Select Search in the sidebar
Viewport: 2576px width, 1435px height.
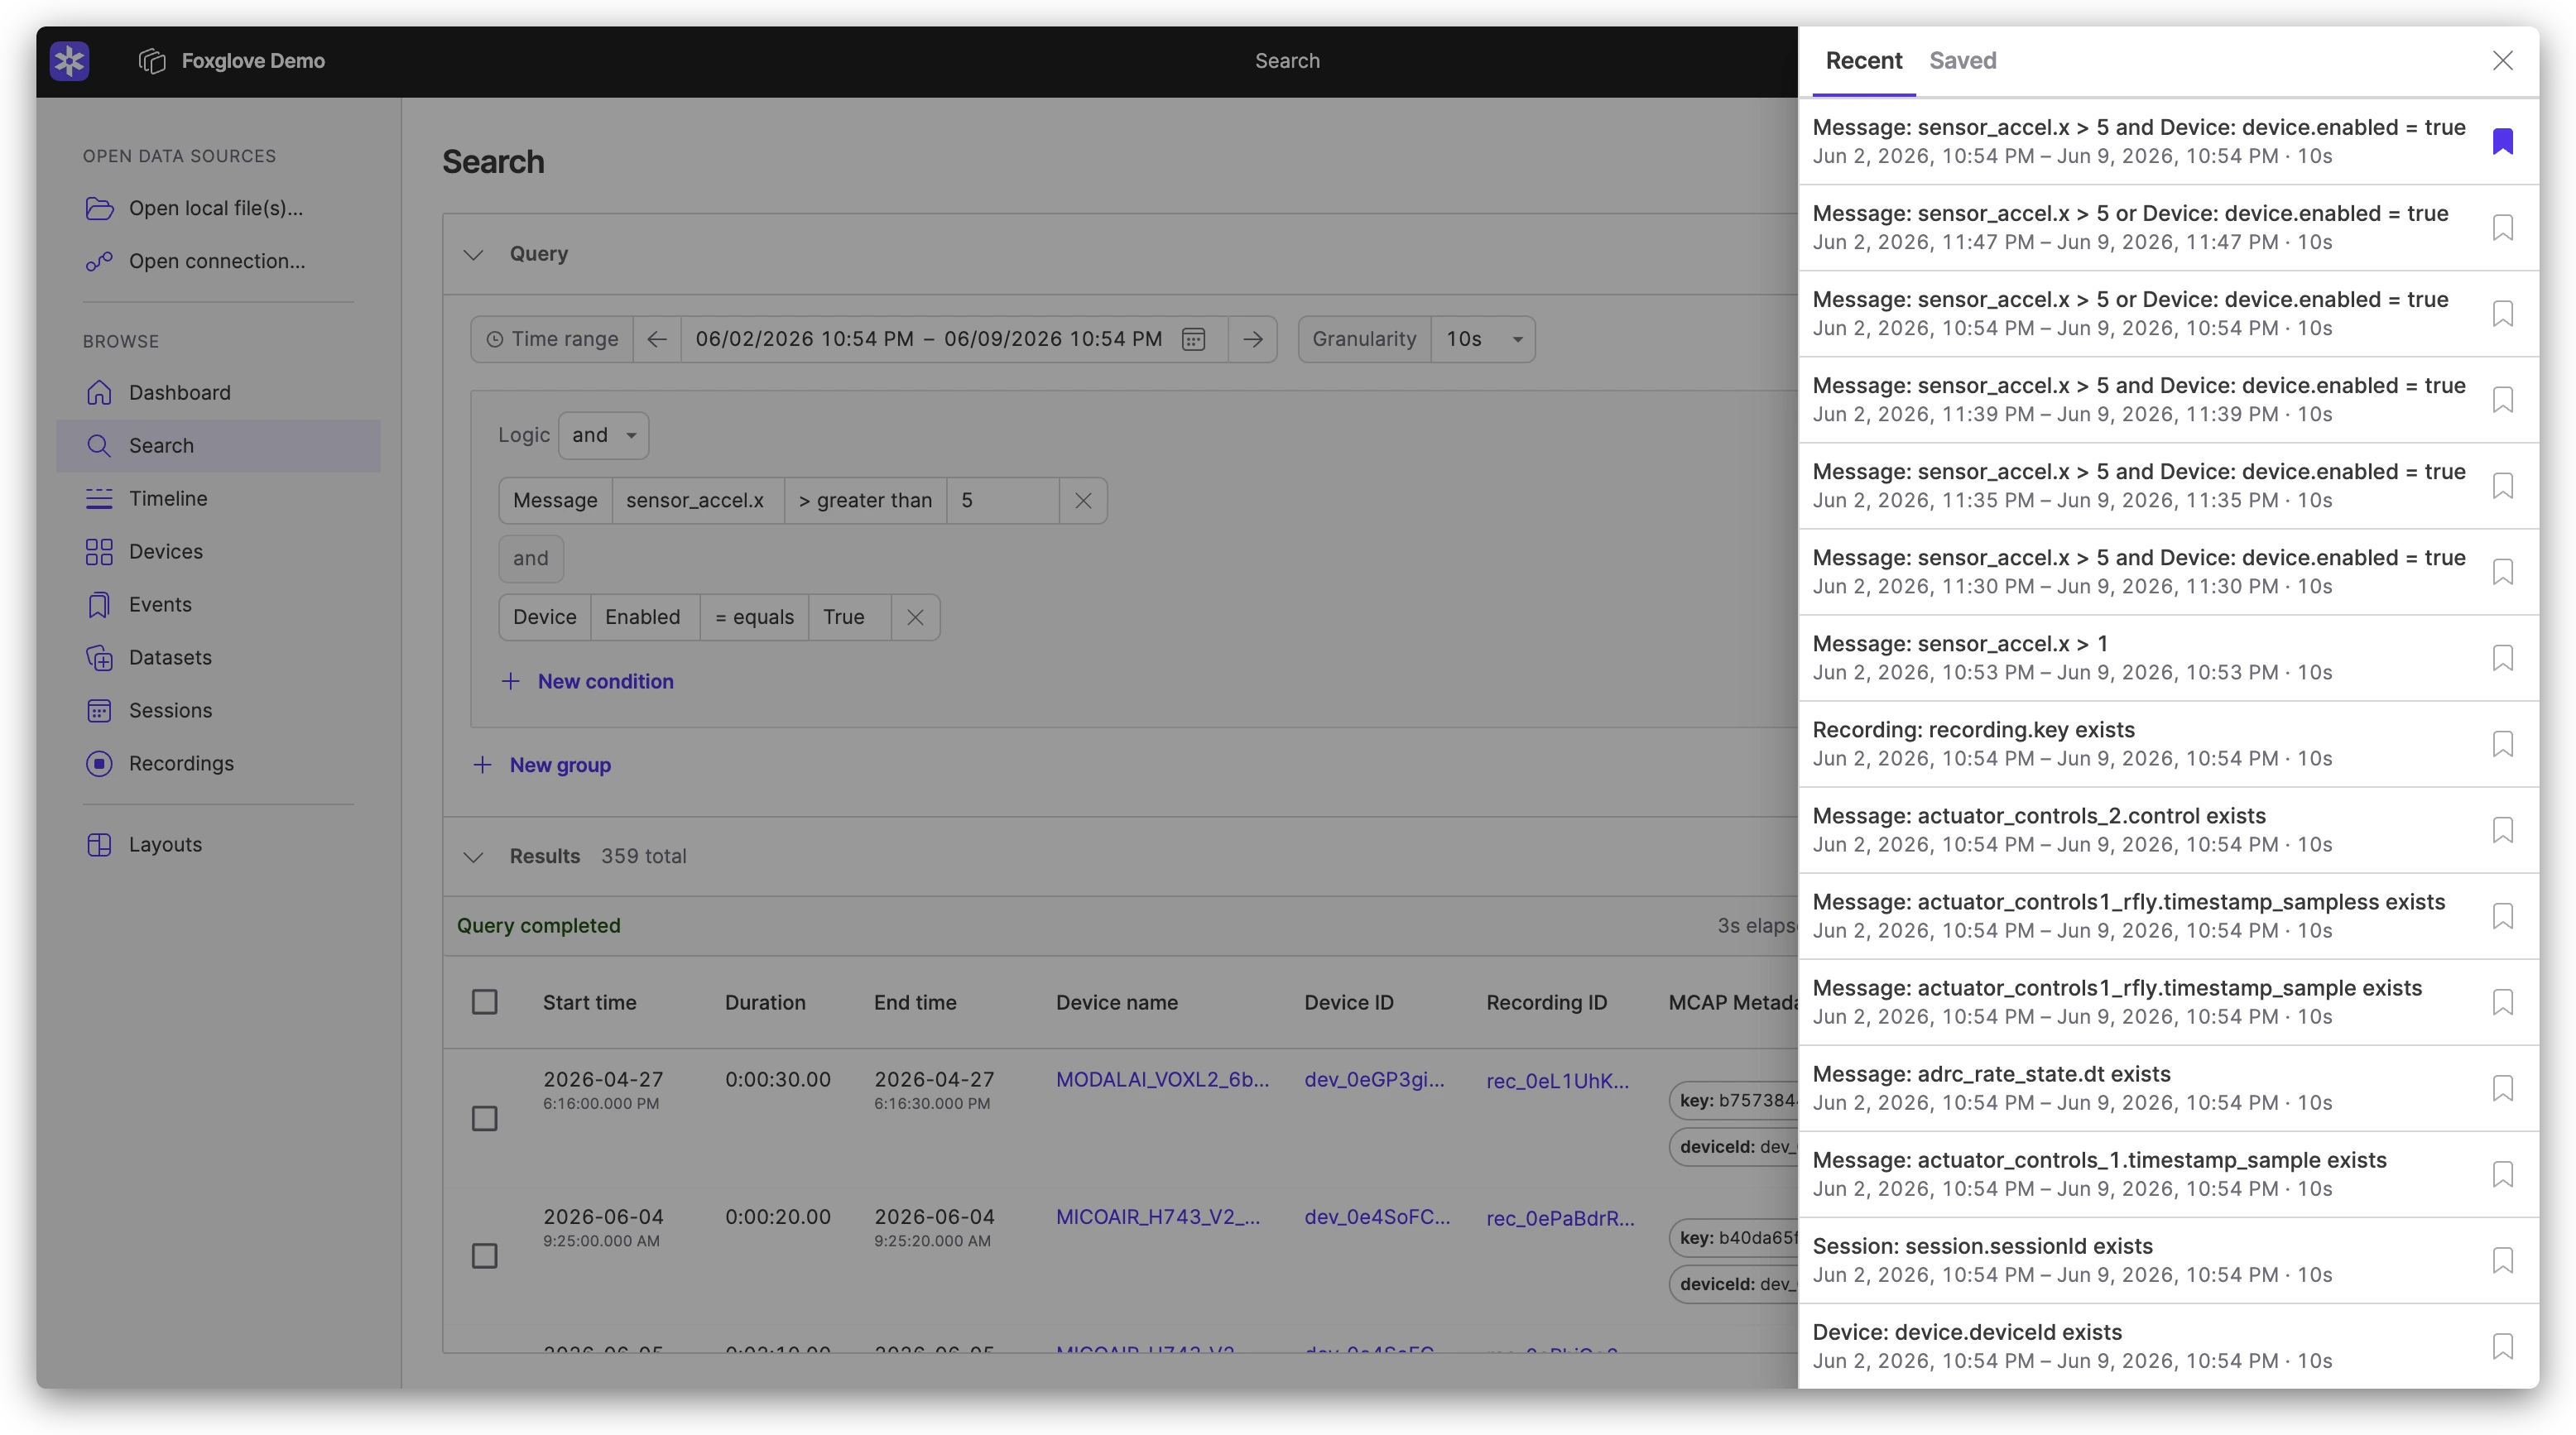[218, 445]
